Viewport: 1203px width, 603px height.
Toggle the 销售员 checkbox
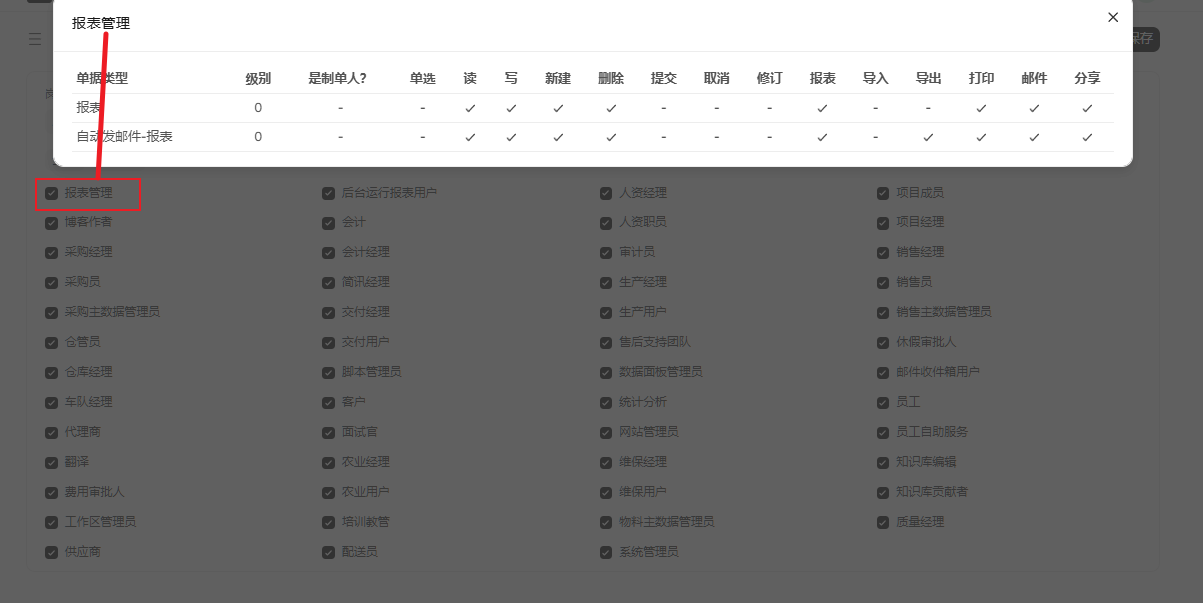pyautogui.click(x=883, y=282)
